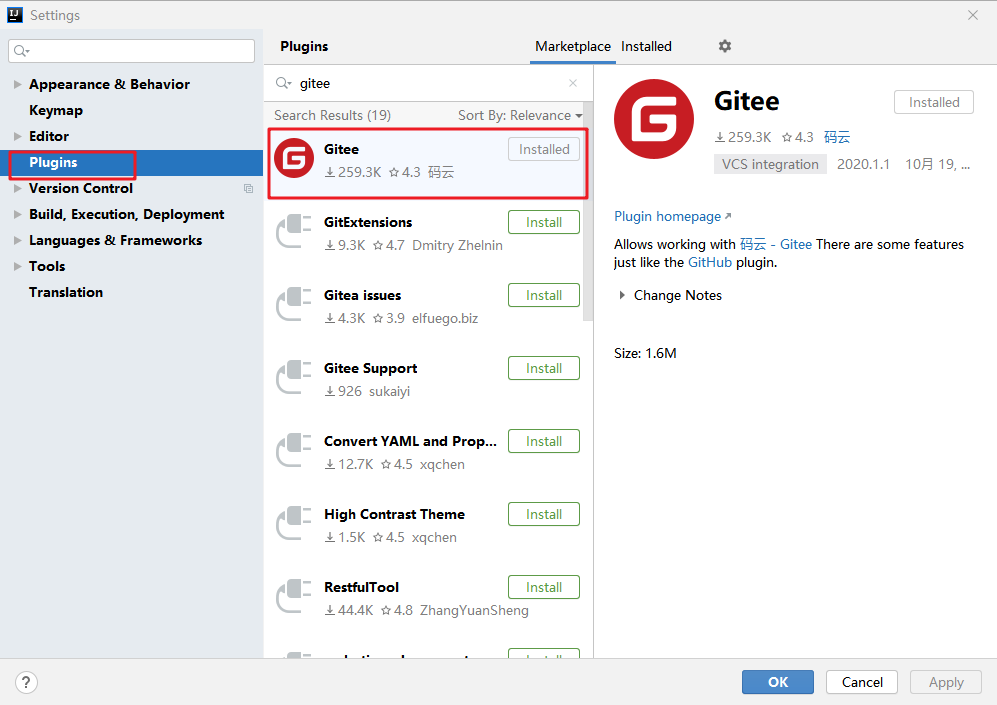Select the Gitea issues plugin name
Viewport: 997px width, 705px height.
click(362, 296)
